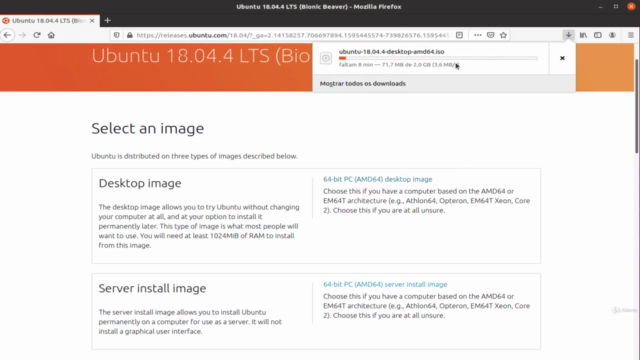Reload the current page
This screenshot has height=360, width=640.
[x=37, y=35]
